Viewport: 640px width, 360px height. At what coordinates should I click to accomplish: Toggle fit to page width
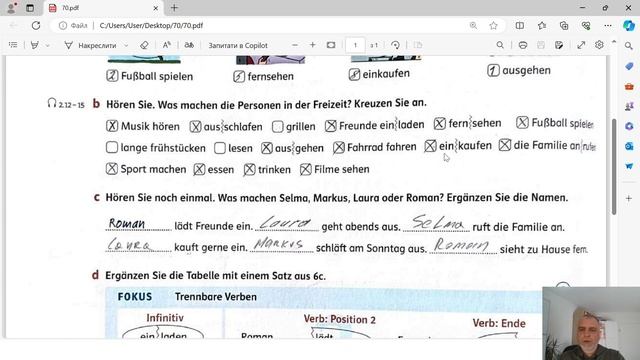pyautogui.click(x=331, y=45)
